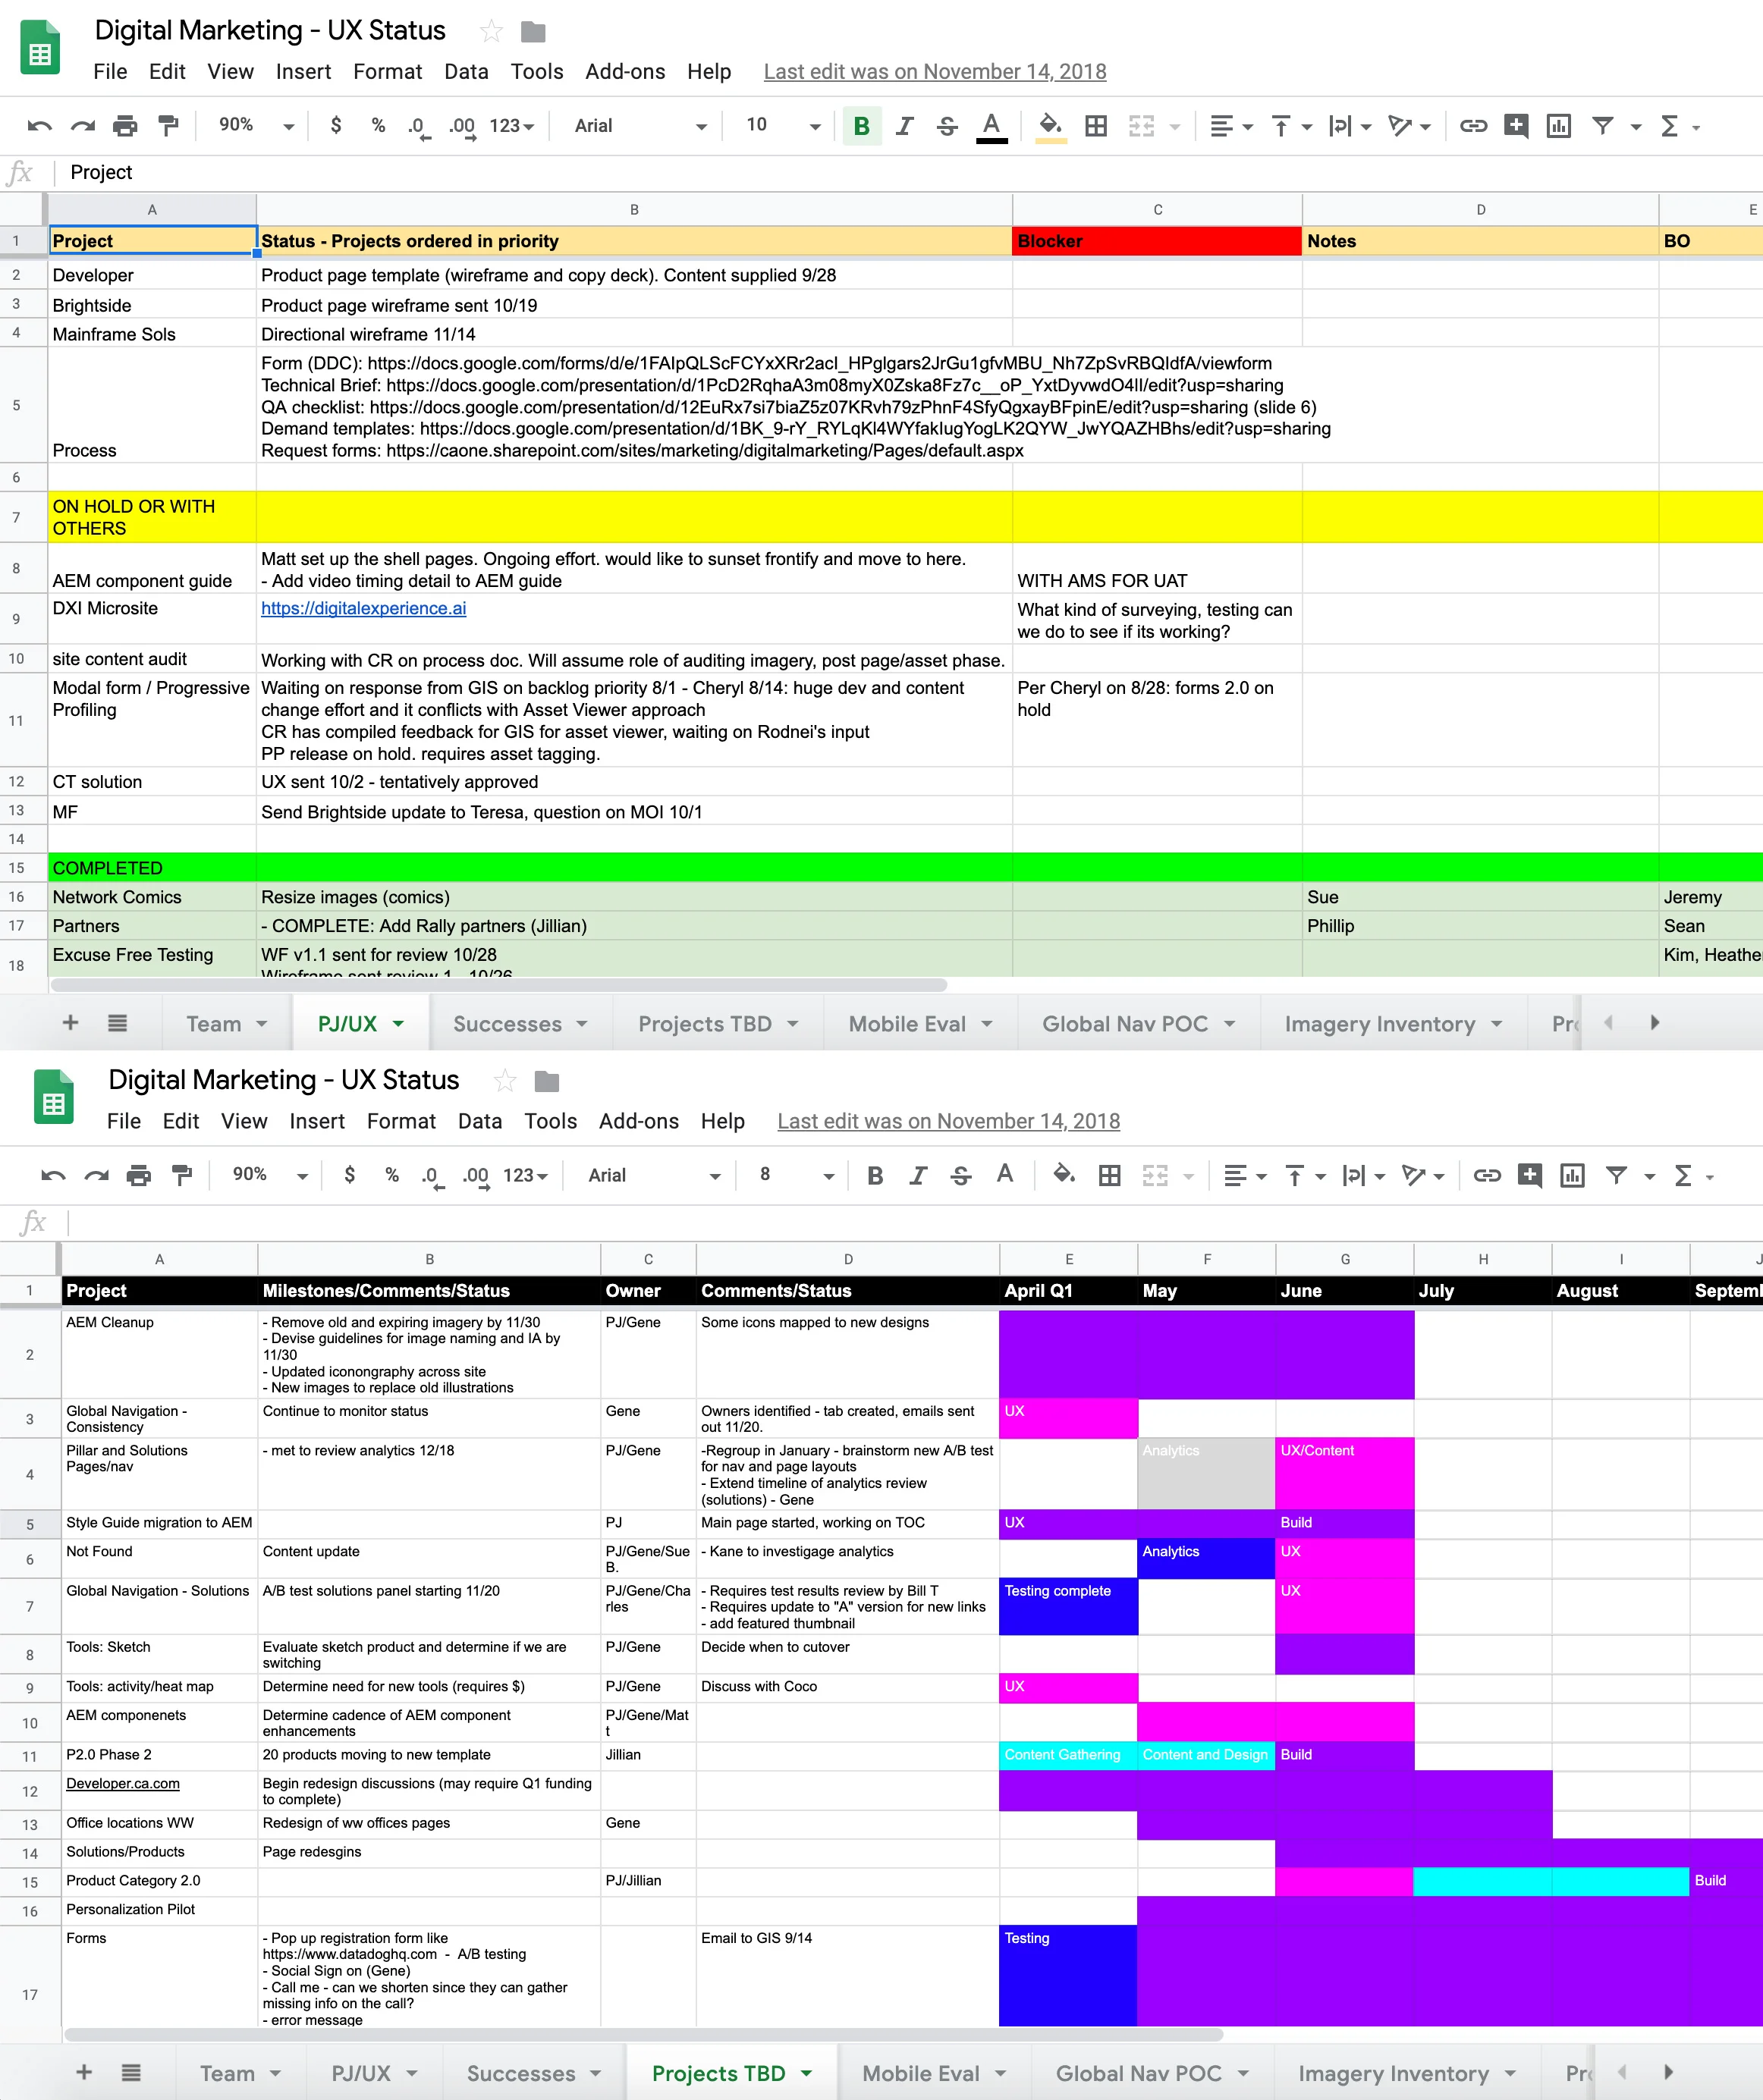Click Undo in the top spreadsheet toolbar

tap(40, 126)
